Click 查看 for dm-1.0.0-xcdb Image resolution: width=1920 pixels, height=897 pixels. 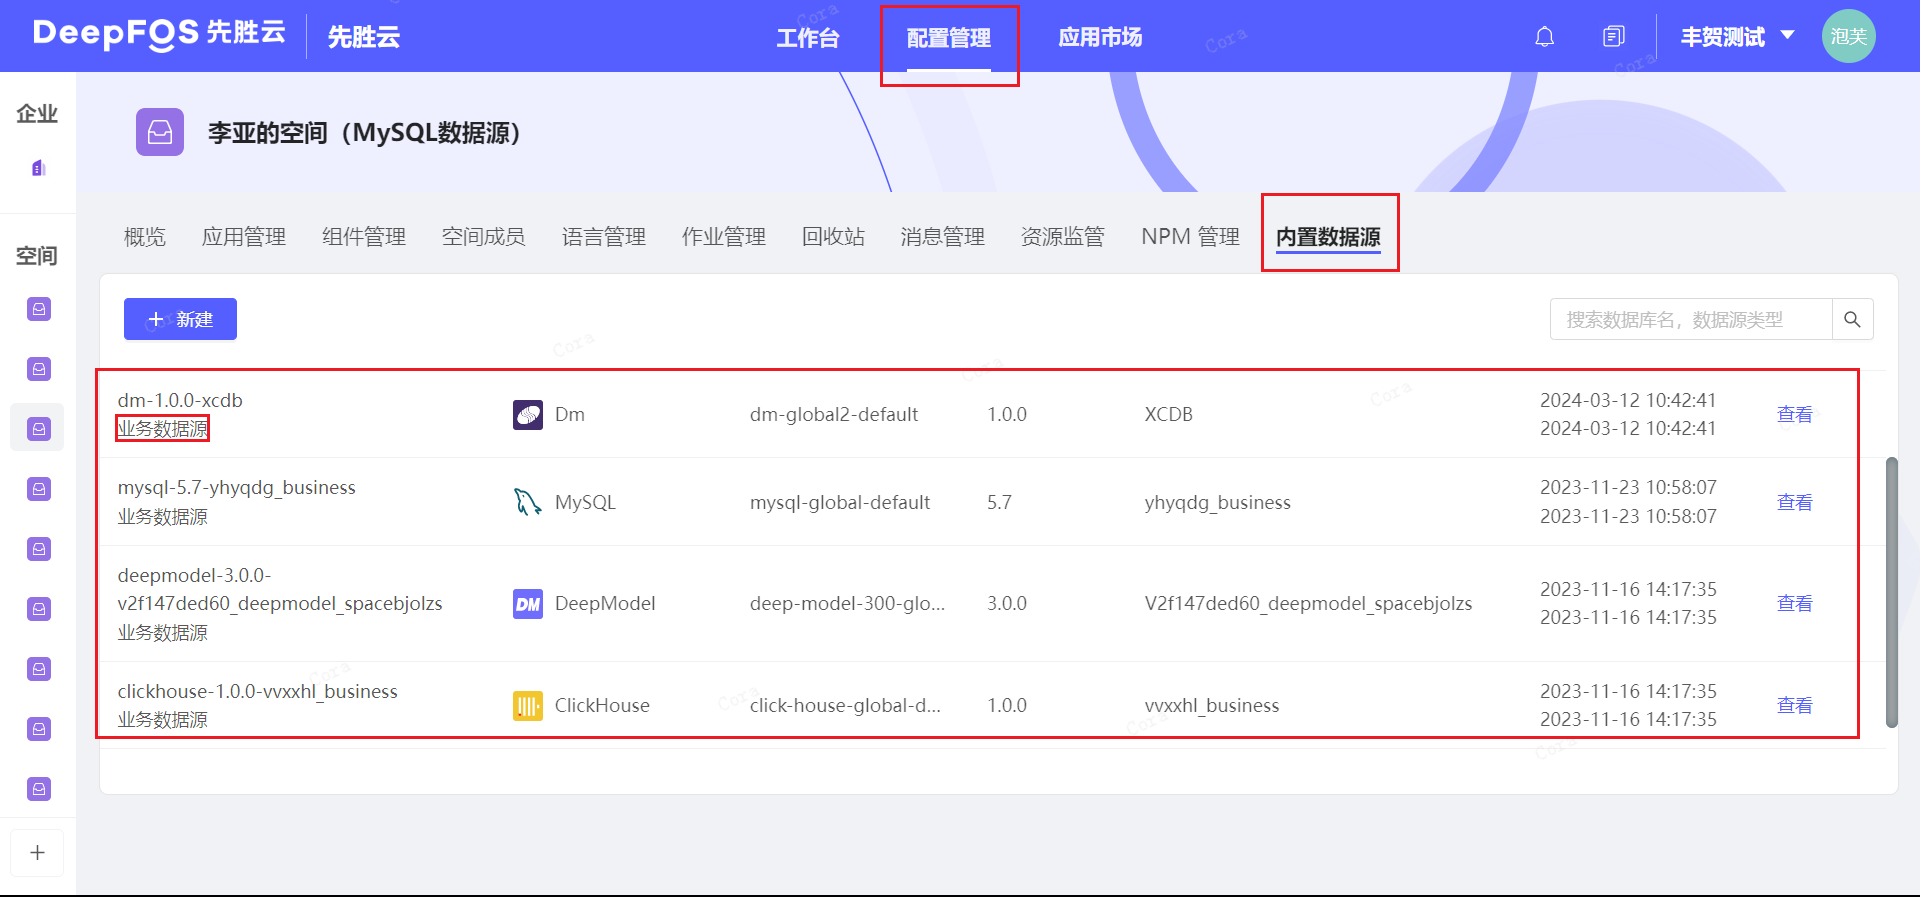coord(1794,414)
